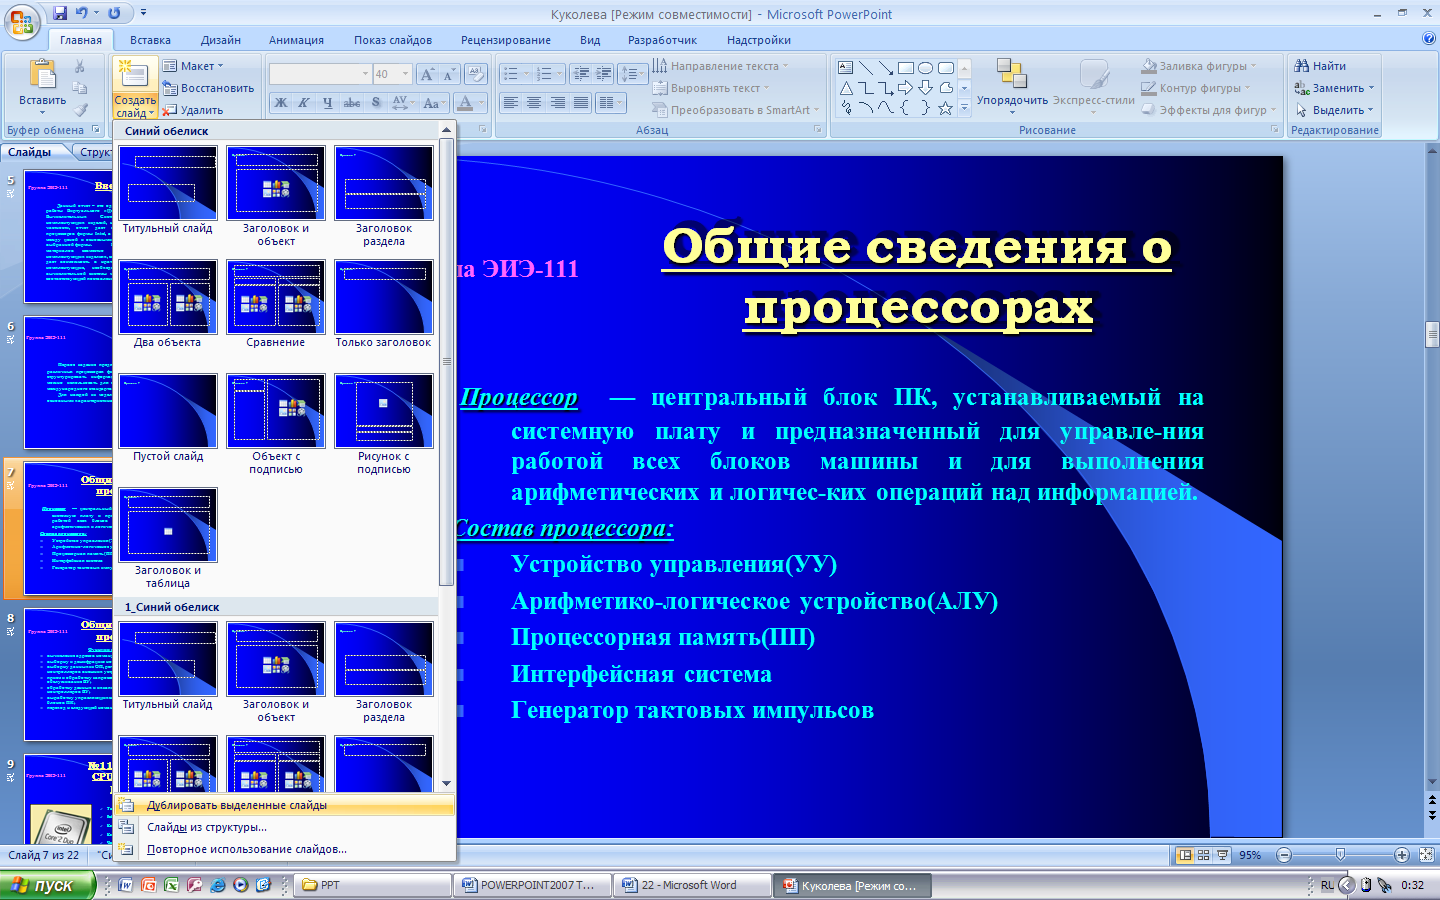
Task: Copy selection with the copy icon
Action: coord(80,88)
